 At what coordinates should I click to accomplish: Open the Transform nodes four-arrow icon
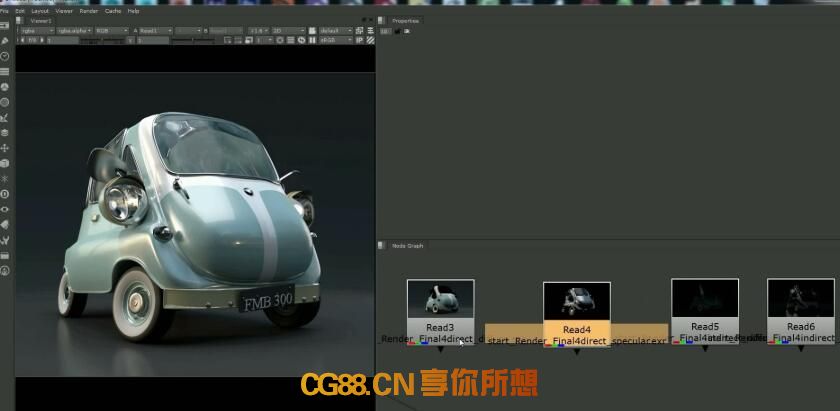(x=5, y=148)
